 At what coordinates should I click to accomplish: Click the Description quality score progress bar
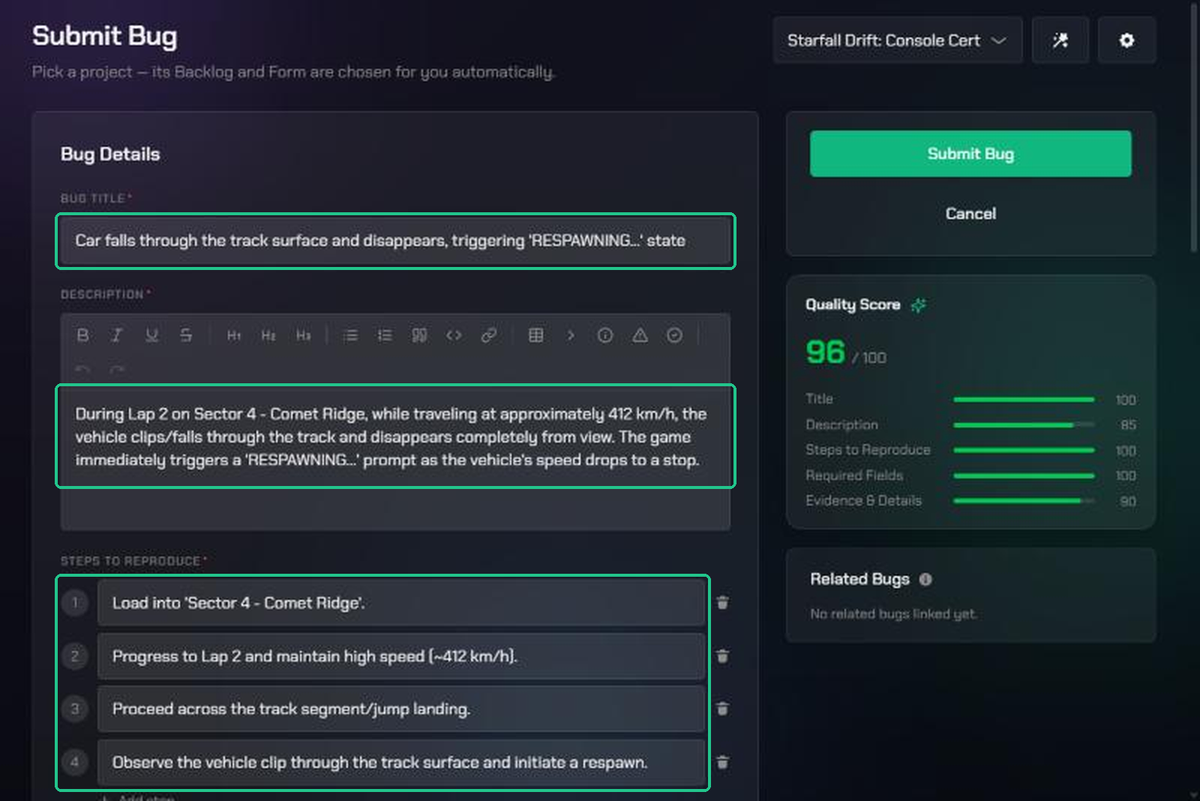tap(1024, 425)
